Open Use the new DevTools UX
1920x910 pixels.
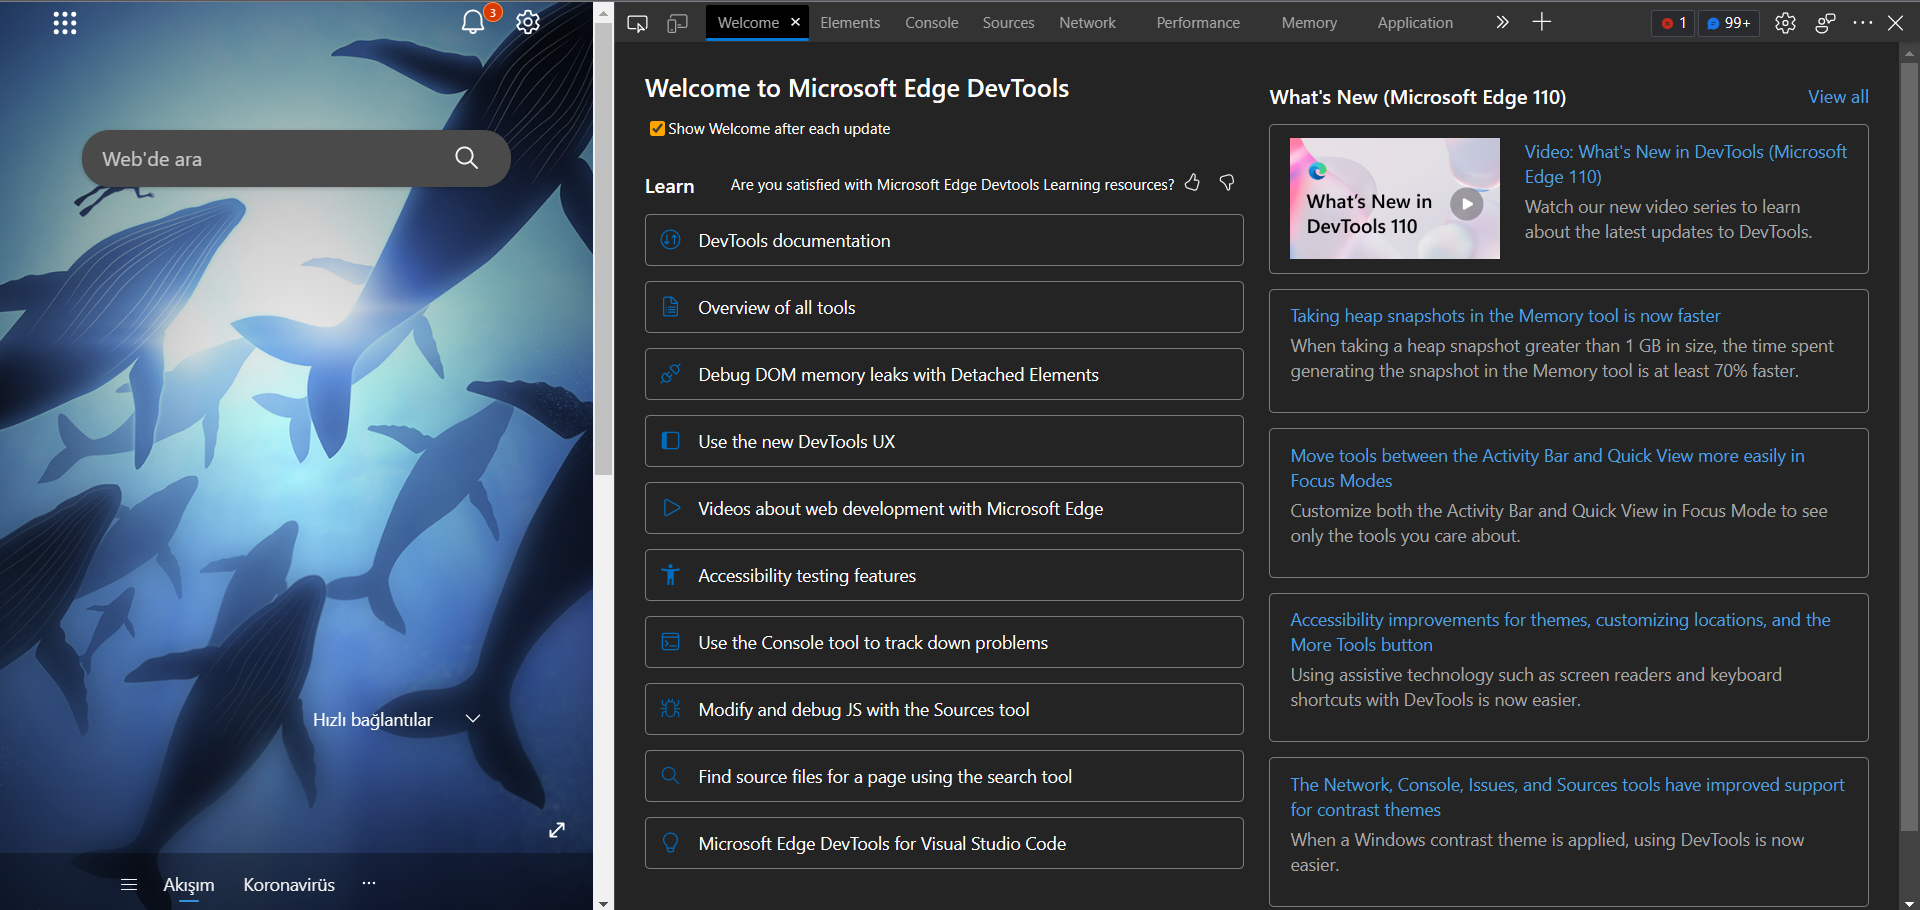tap(944, 441)
